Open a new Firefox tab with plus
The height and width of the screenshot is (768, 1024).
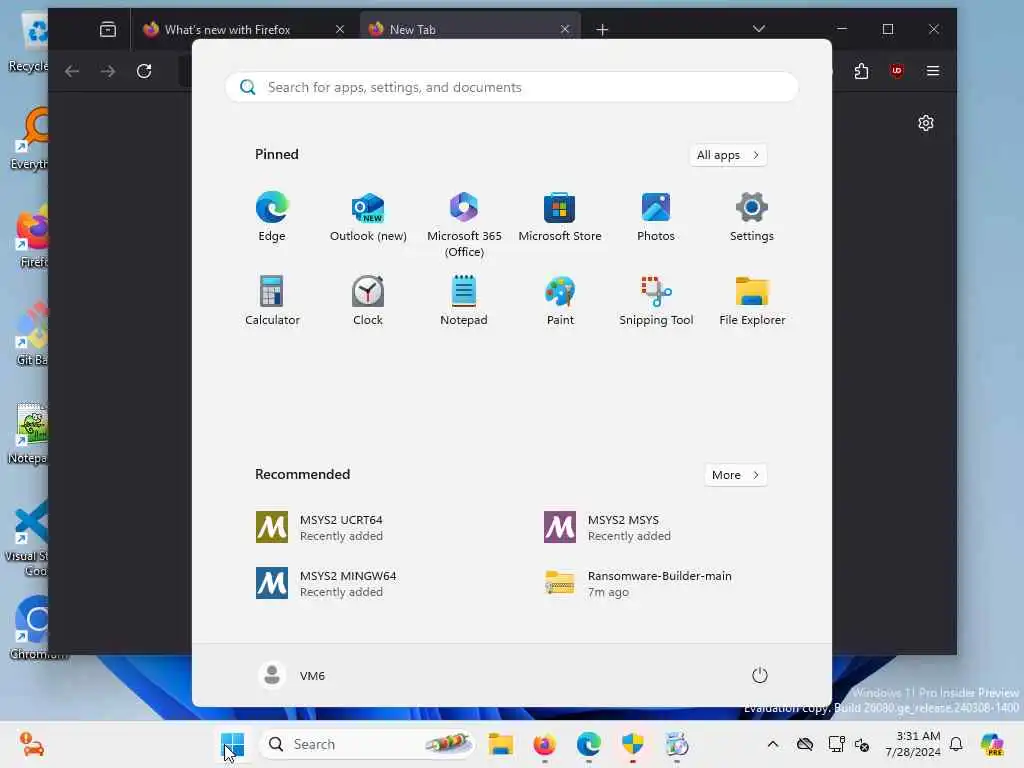(602, 29)
